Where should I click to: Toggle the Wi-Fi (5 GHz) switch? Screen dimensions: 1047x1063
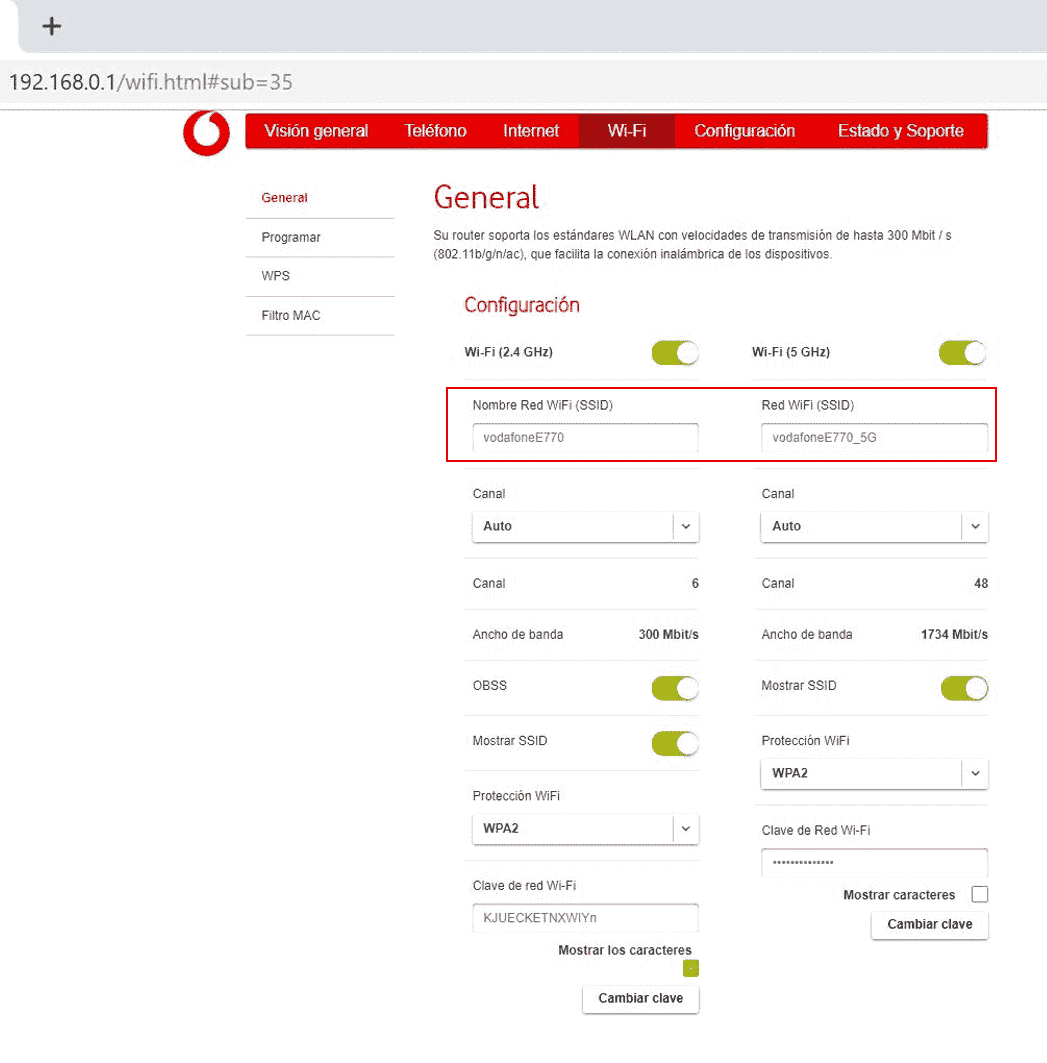pos(962,352)
